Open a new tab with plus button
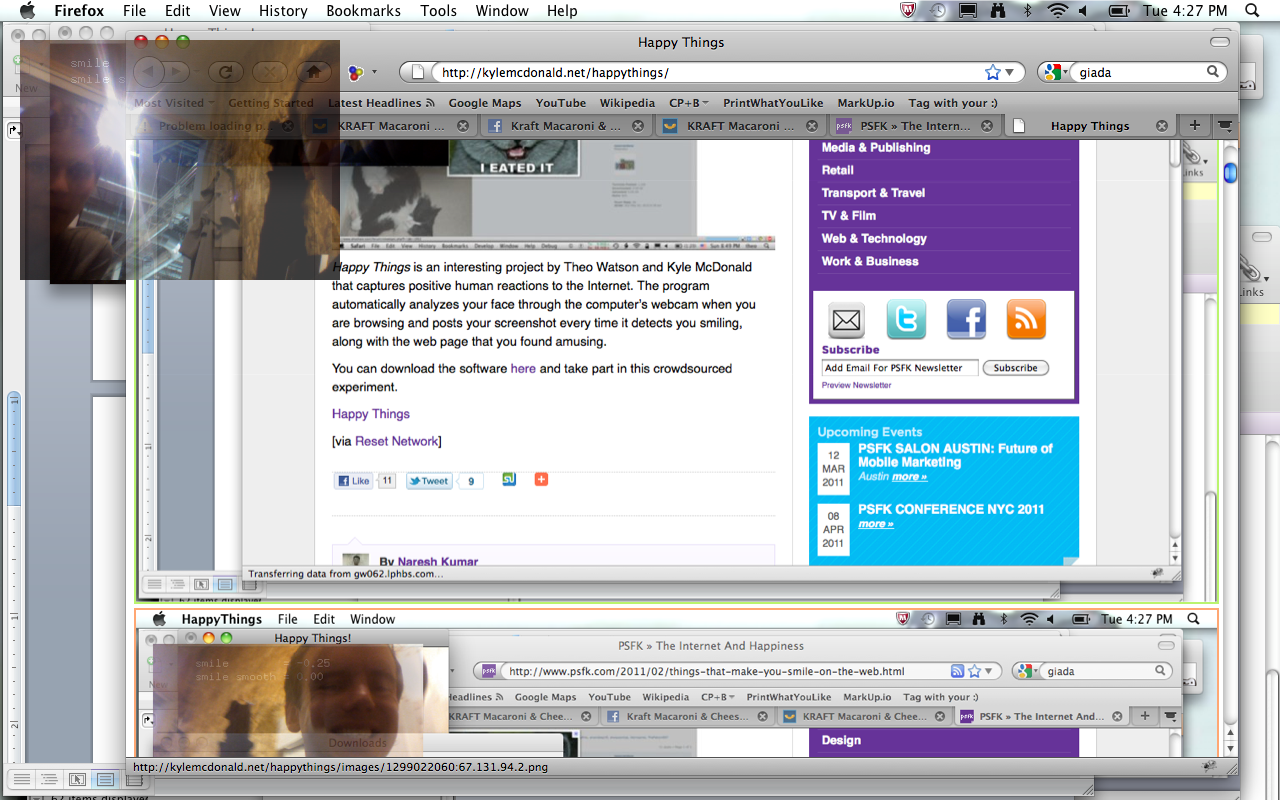 (x=1194, y=126)
